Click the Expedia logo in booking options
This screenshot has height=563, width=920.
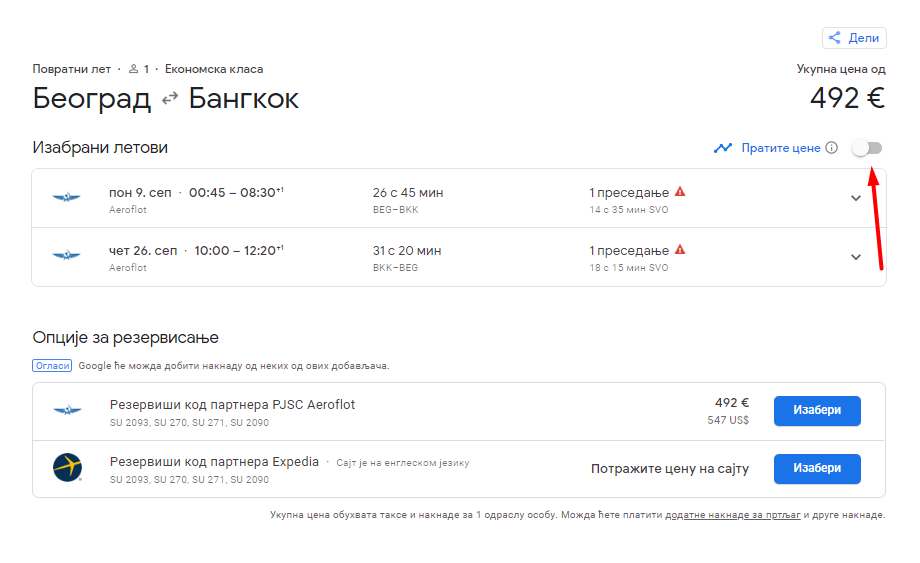pyautogui.click(x=67, y=468)
